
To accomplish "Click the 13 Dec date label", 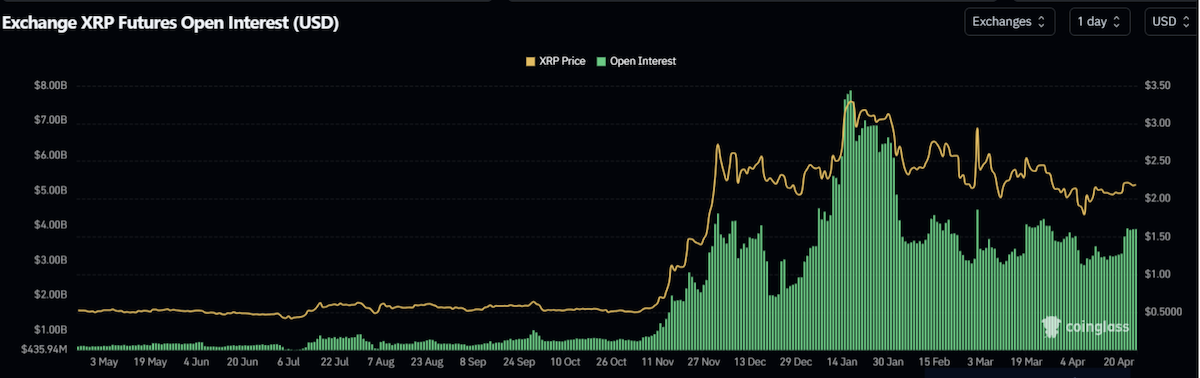I will (x=751, y=362).
